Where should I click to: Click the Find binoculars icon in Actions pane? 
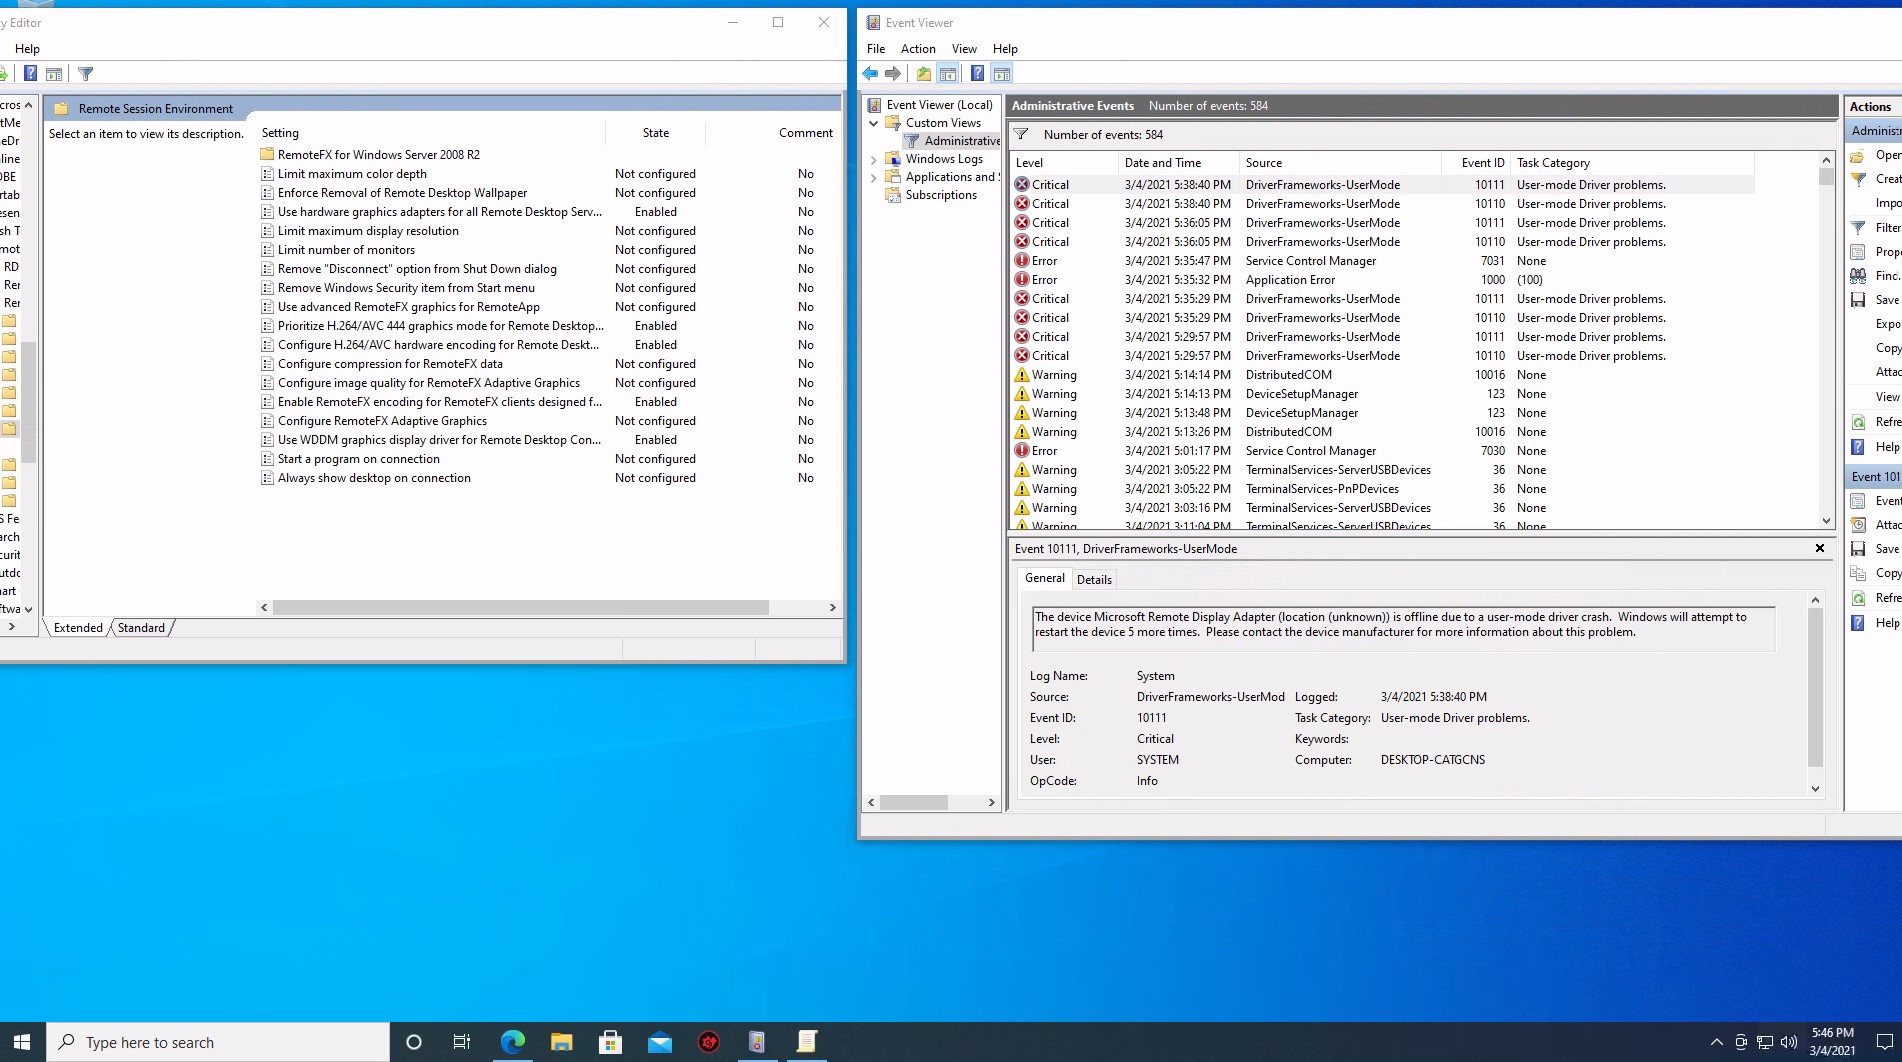pos(1858,276)
